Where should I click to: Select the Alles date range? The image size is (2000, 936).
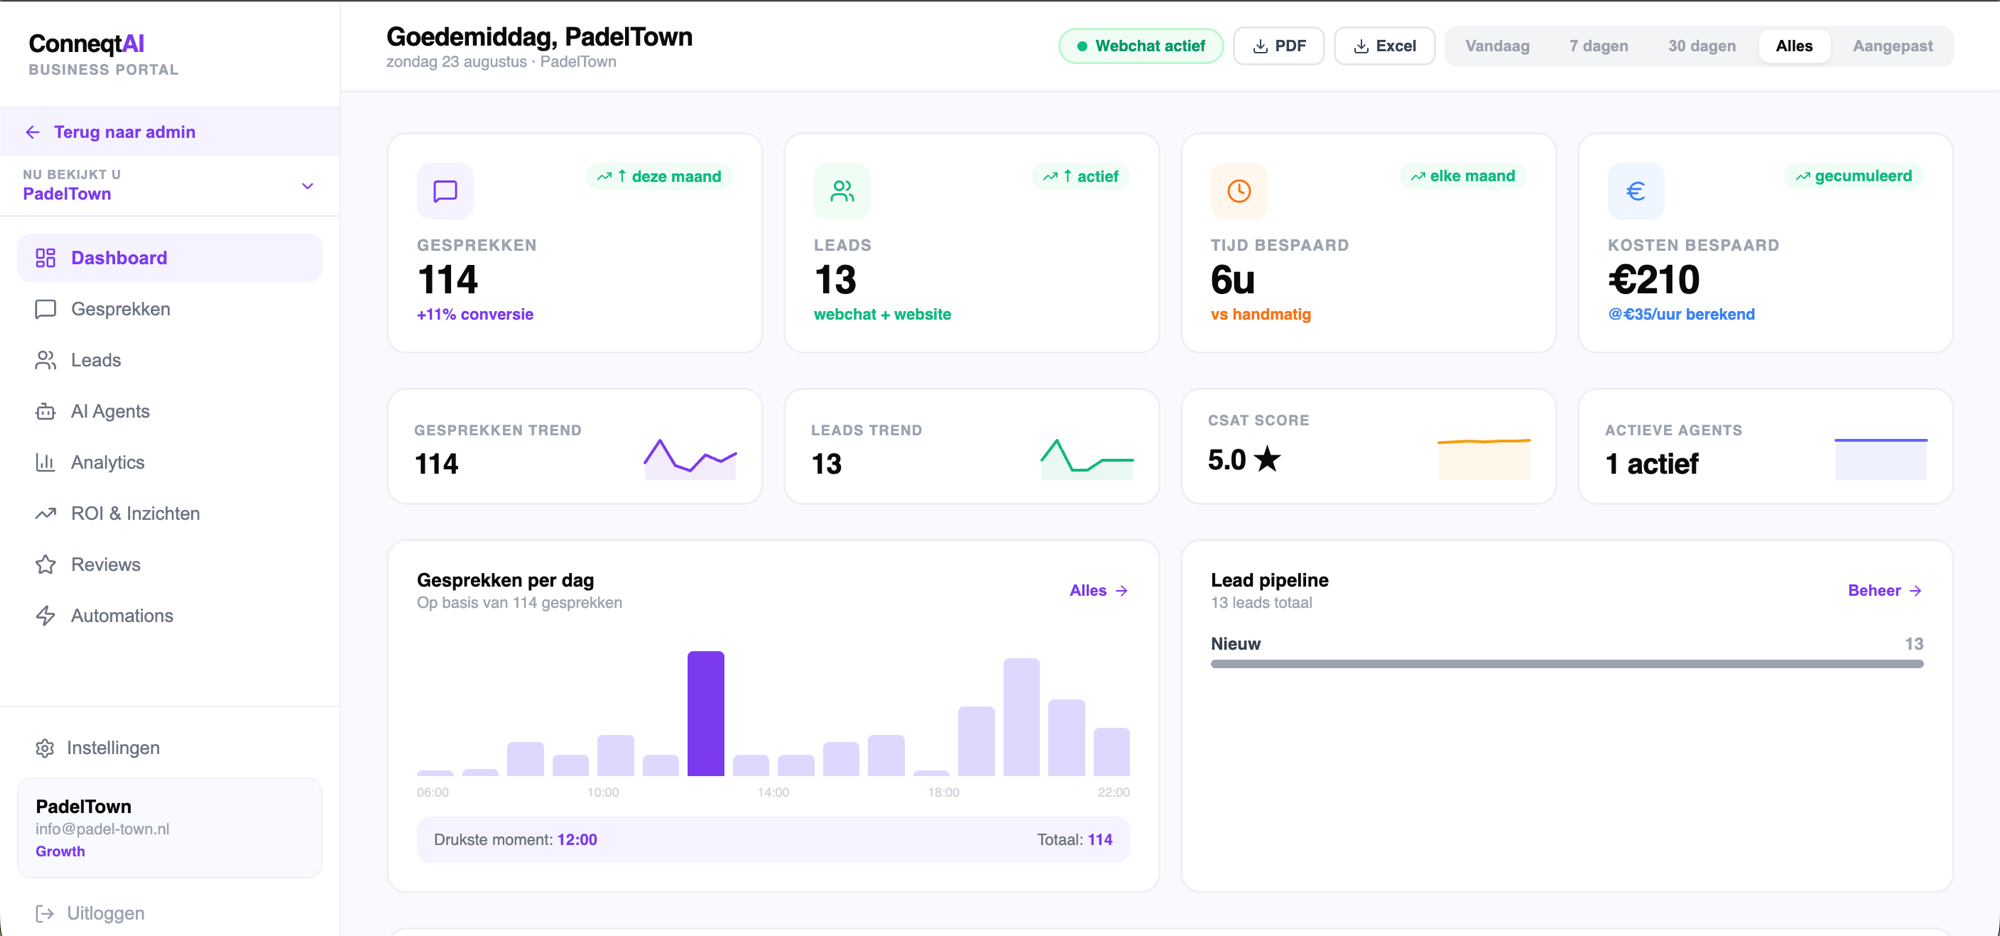tap(1794, 46)
